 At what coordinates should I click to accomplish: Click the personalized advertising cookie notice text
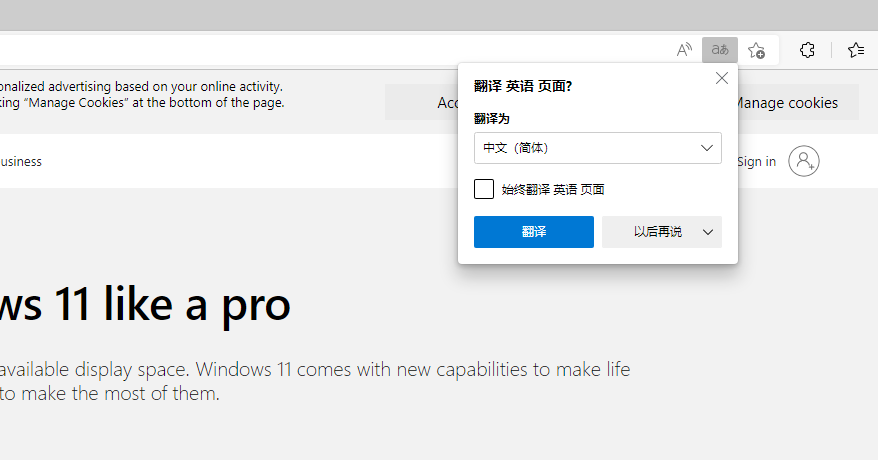click(141, 94)
